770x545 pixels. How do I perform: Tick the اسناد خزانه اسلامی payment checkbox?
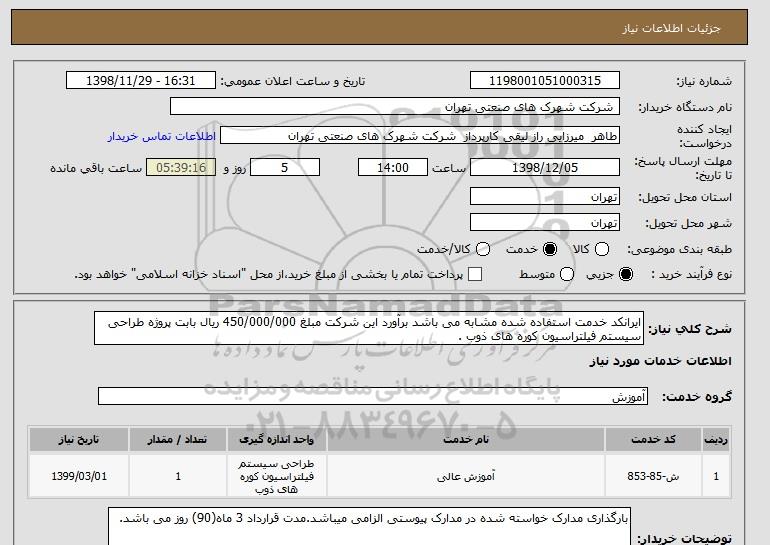pyautogui.click(x=475, y=274)
